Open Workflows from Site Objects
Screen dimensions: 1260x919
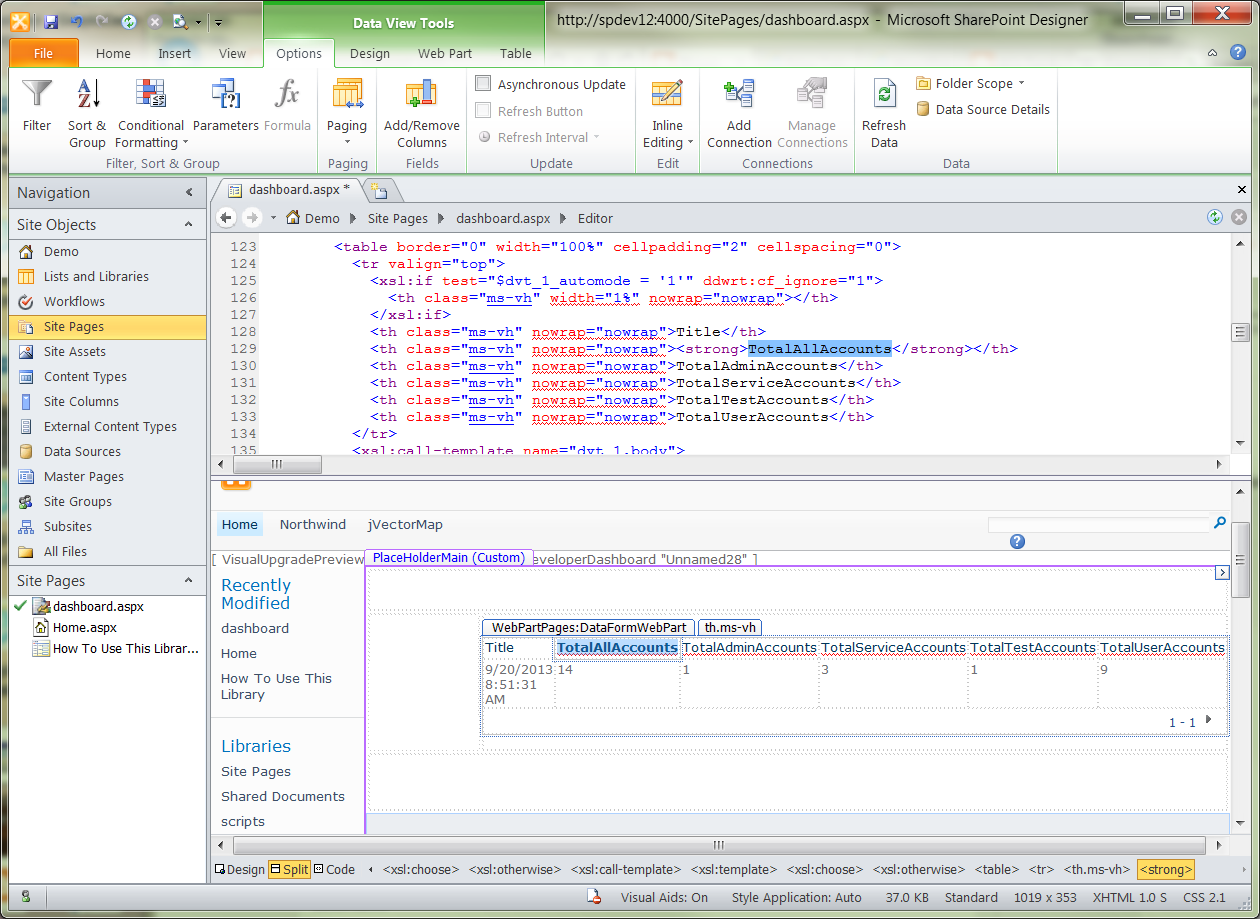(74, 302)
